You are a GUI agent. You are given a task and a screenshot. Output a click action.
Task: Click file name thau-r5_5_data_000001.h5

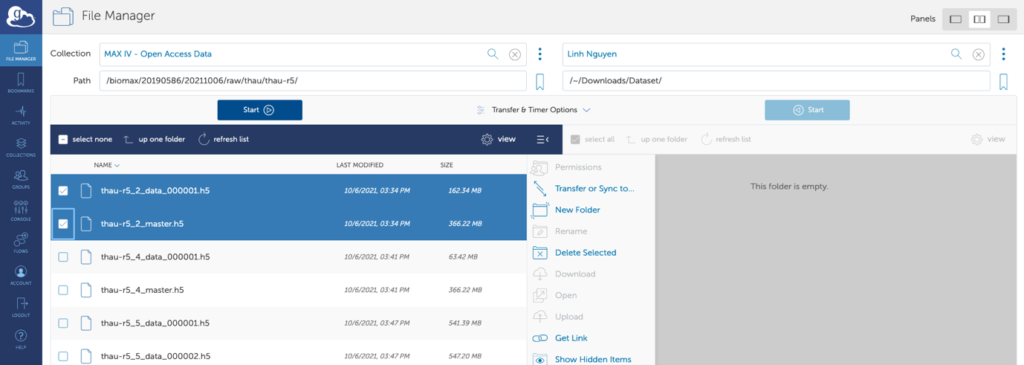[x=155, y=323]
